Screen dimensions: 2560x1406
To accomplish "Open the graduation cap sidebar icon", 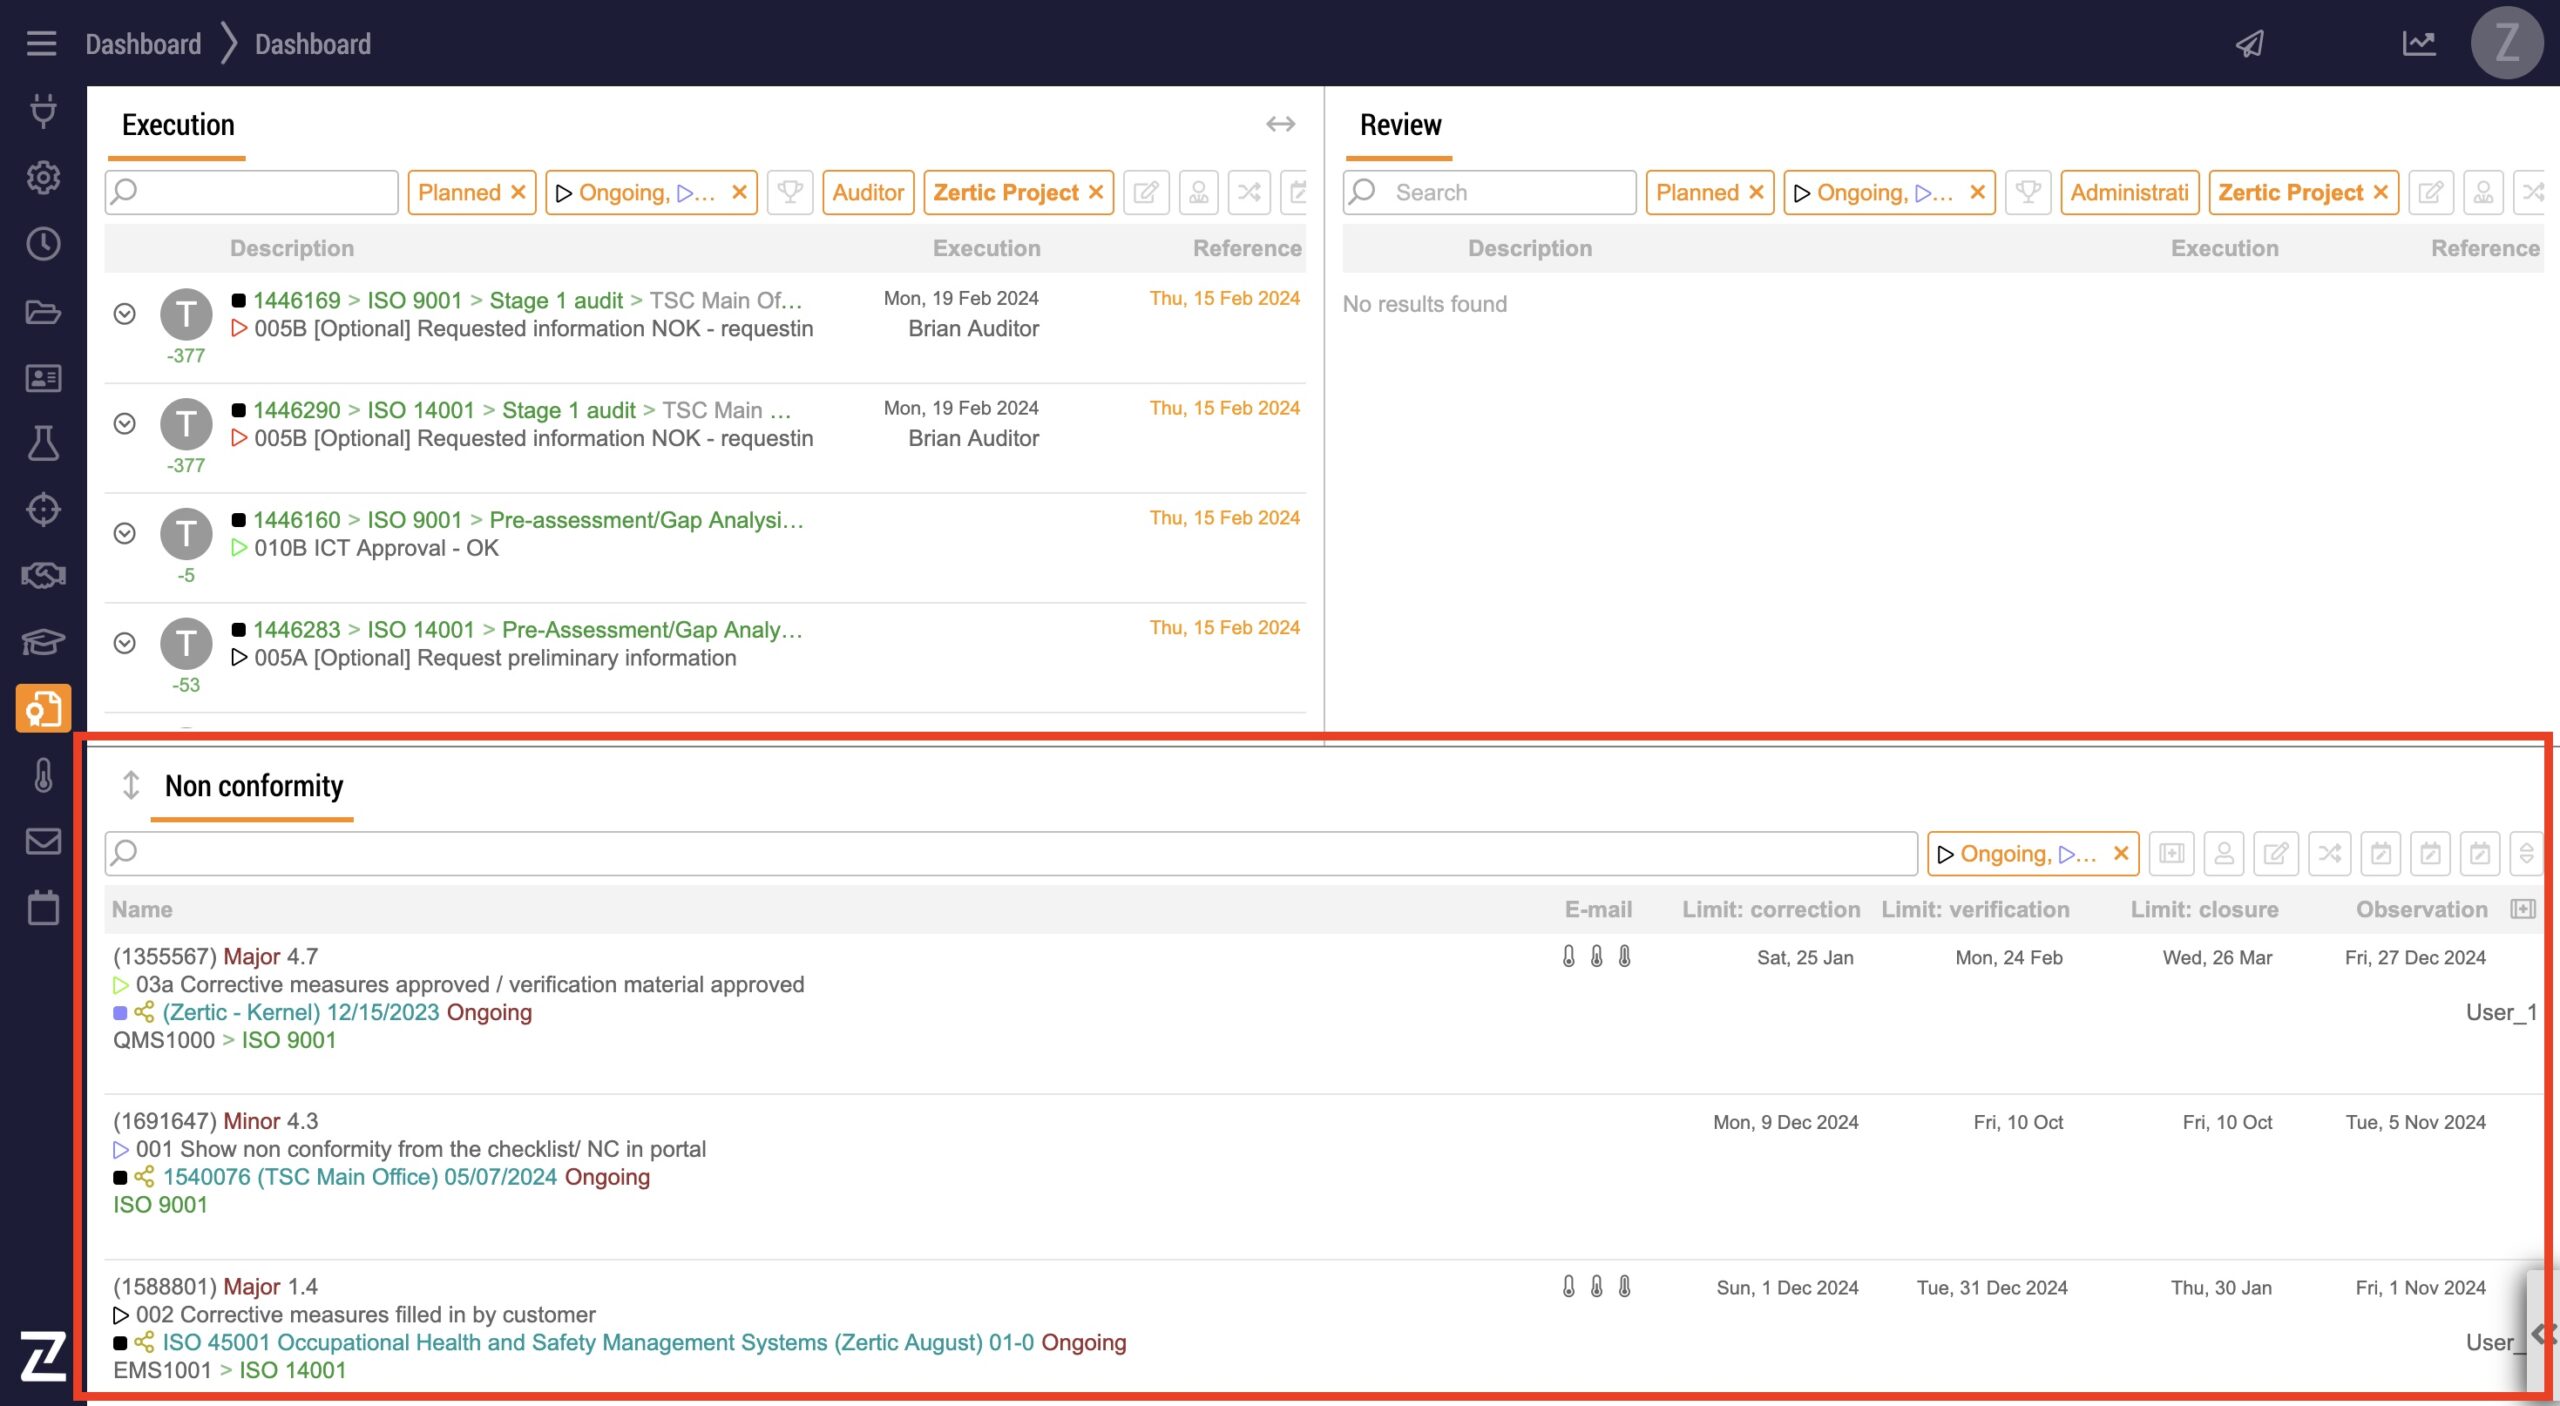I will (43, 641).
